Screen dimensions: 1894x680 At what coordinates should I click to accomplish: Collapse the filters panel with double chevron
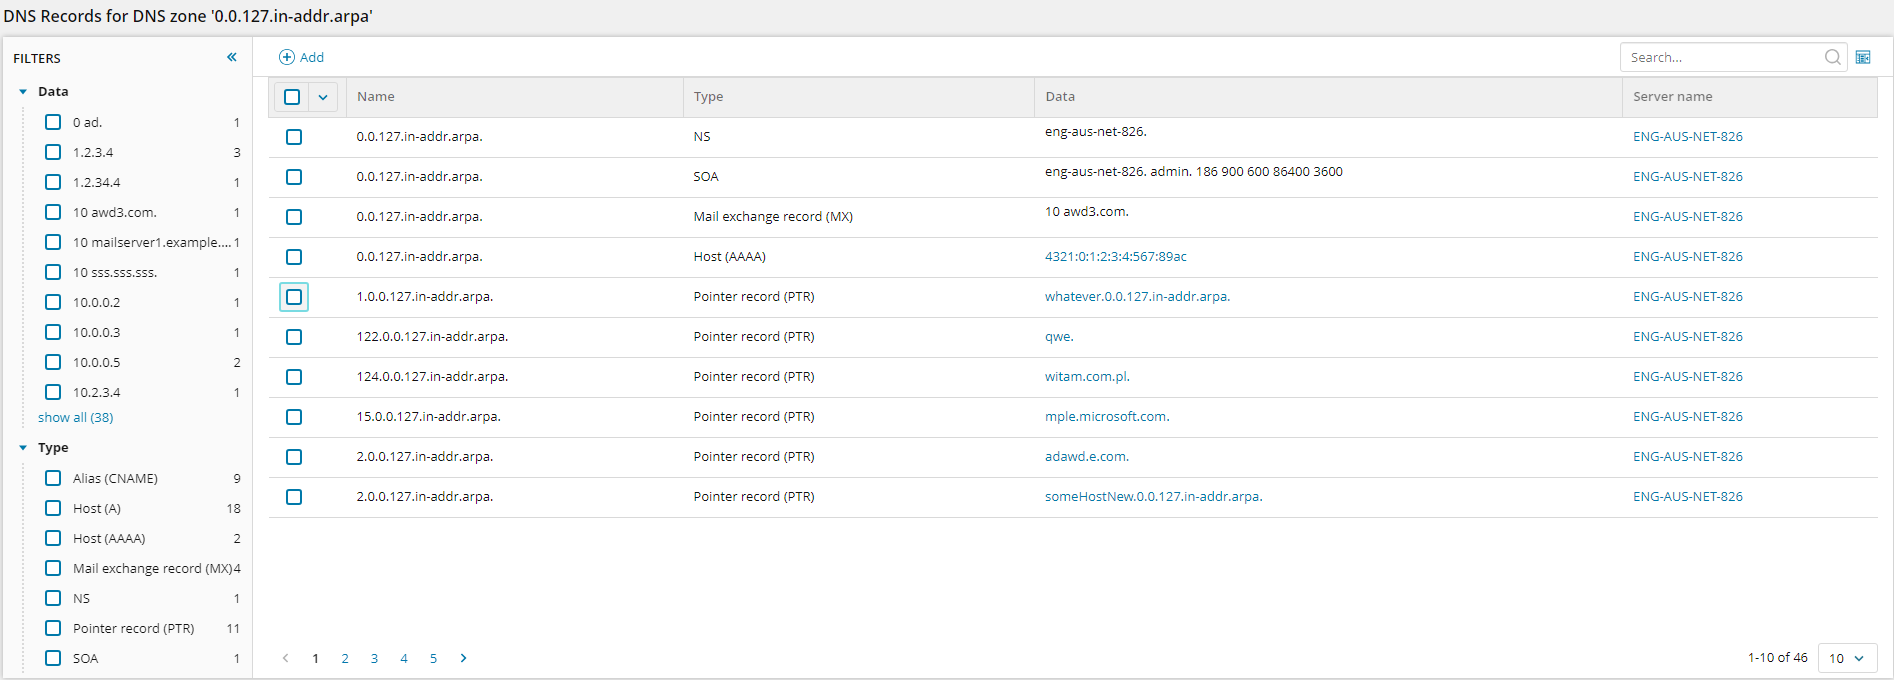pos(232,57)
